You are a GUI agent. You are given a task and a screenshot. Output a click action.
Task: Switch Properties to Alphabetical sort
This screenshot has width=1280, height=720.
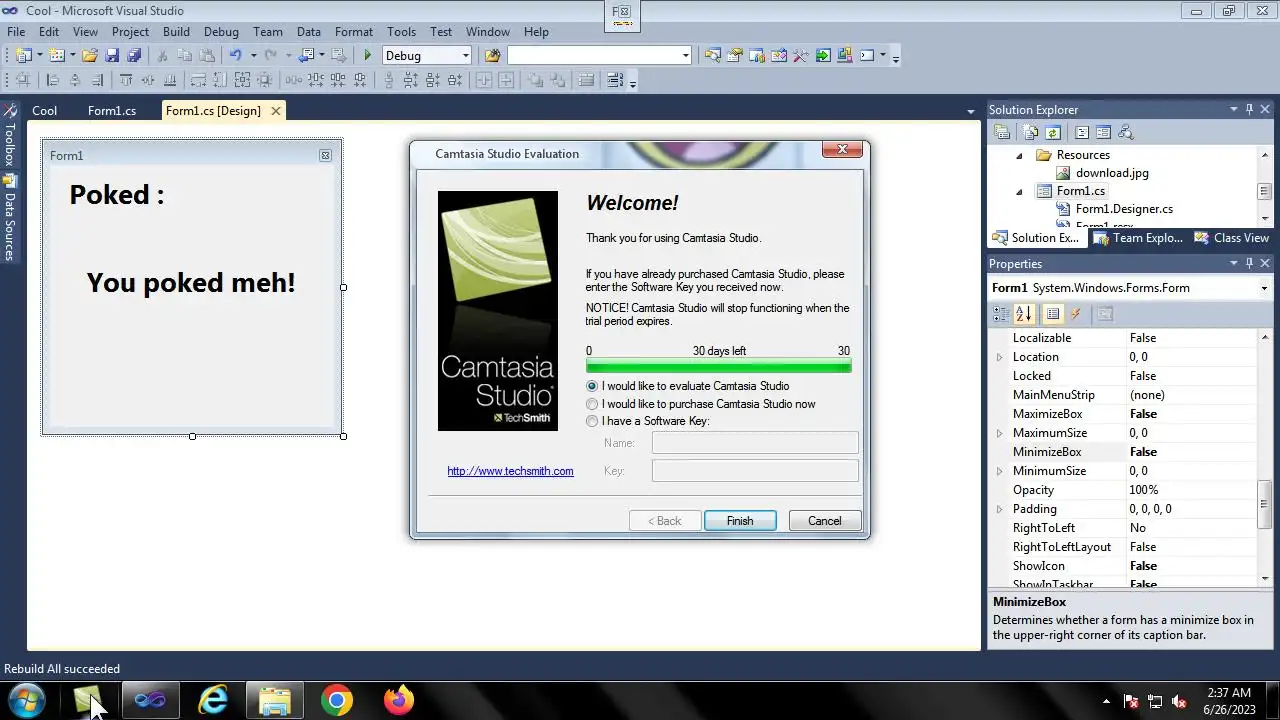tap(1023, 314)
